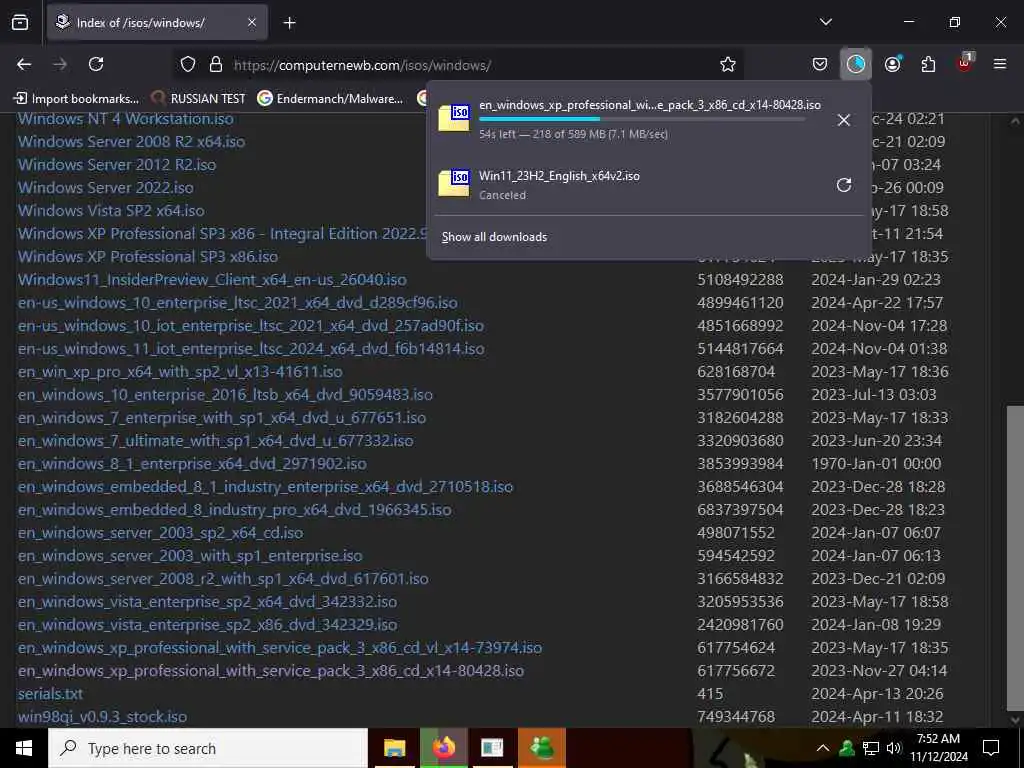Screen dimensions: 1024x768
Task: Open en_windows_10_enterprise_2016_ltsb iso link
Action: [225, 394]
